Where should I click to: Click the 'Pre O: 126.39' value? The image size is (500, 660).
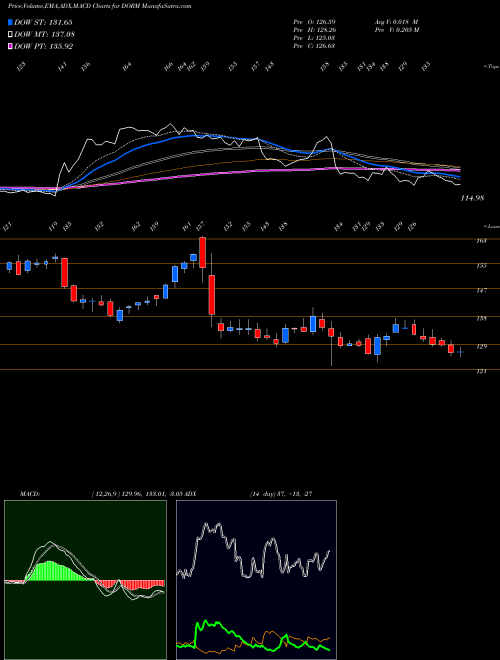314,21
